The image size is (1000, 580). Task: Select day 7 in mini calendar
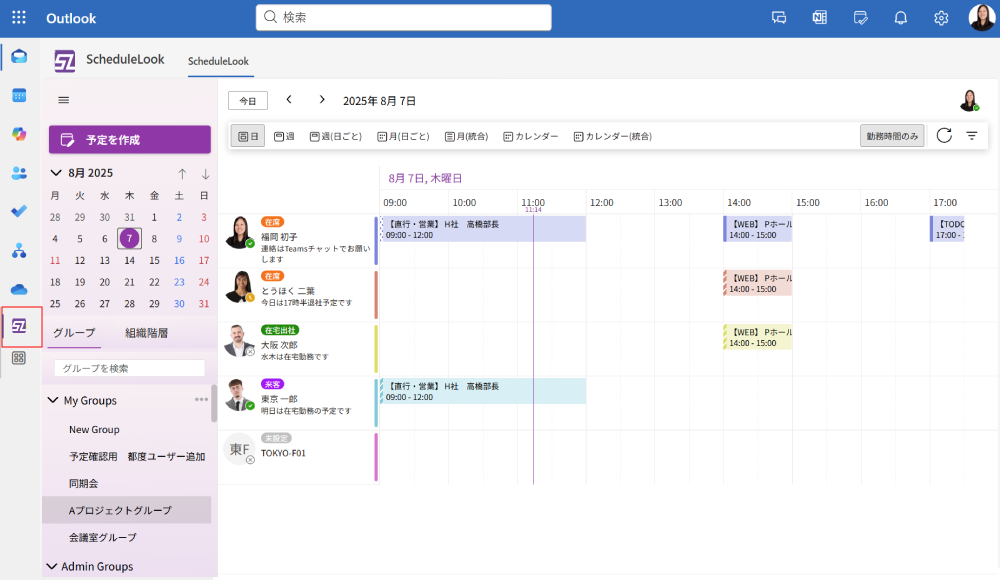coord(129,239)
